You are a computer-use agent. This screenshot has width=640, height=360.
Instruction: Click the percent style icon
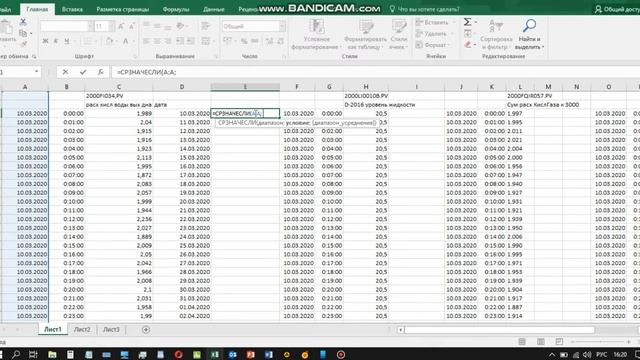click(x=244, y=41)
